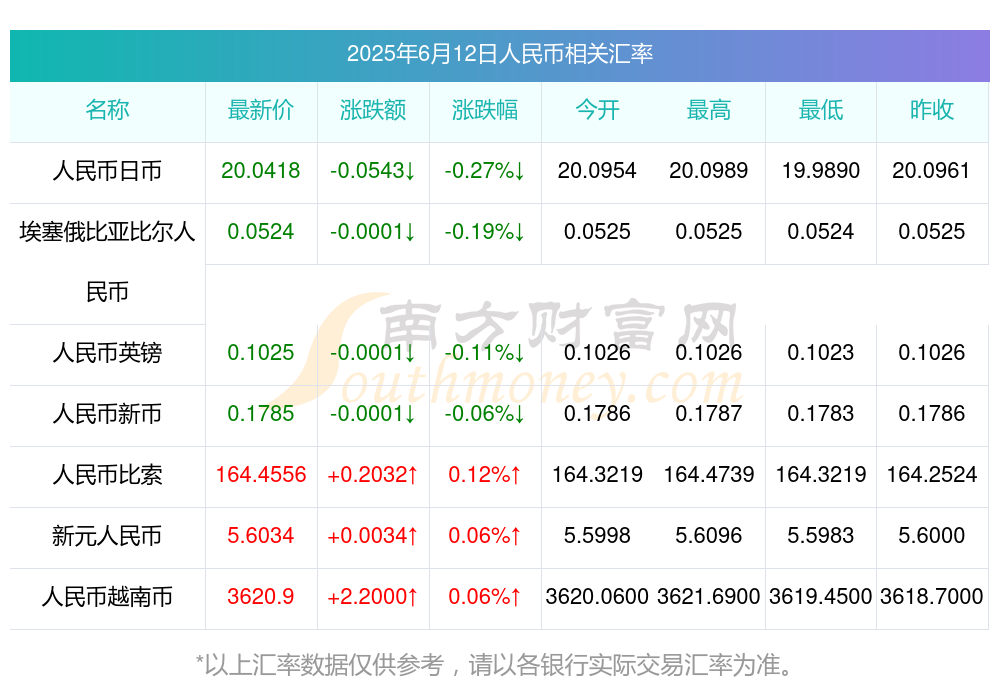Click the 昨收 column header
Image resolution: width=1000 pixels, height=696 pixels.
click(x=932, y=110)
